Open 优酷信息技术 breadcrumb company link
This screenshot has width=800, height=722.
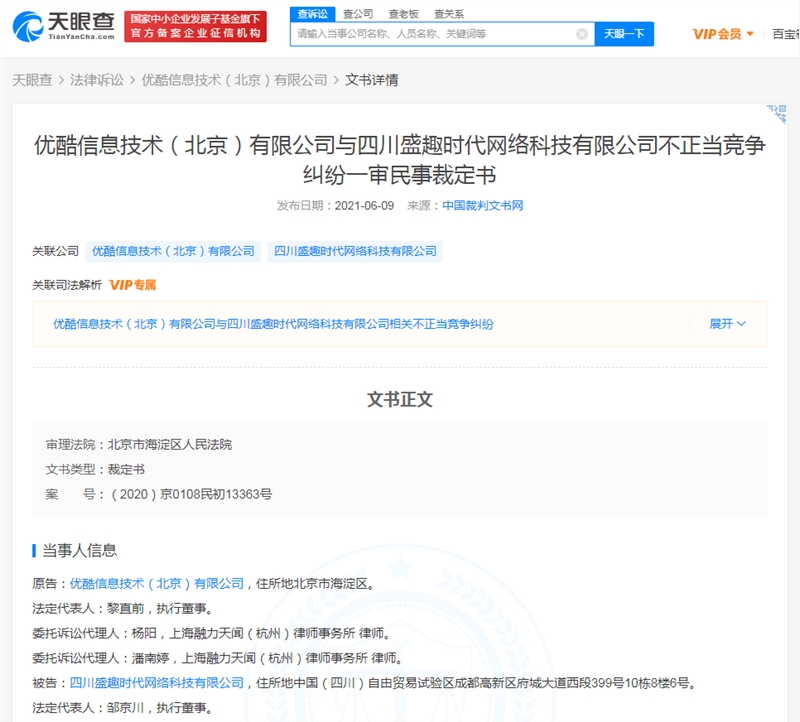[x=234, y=80]
